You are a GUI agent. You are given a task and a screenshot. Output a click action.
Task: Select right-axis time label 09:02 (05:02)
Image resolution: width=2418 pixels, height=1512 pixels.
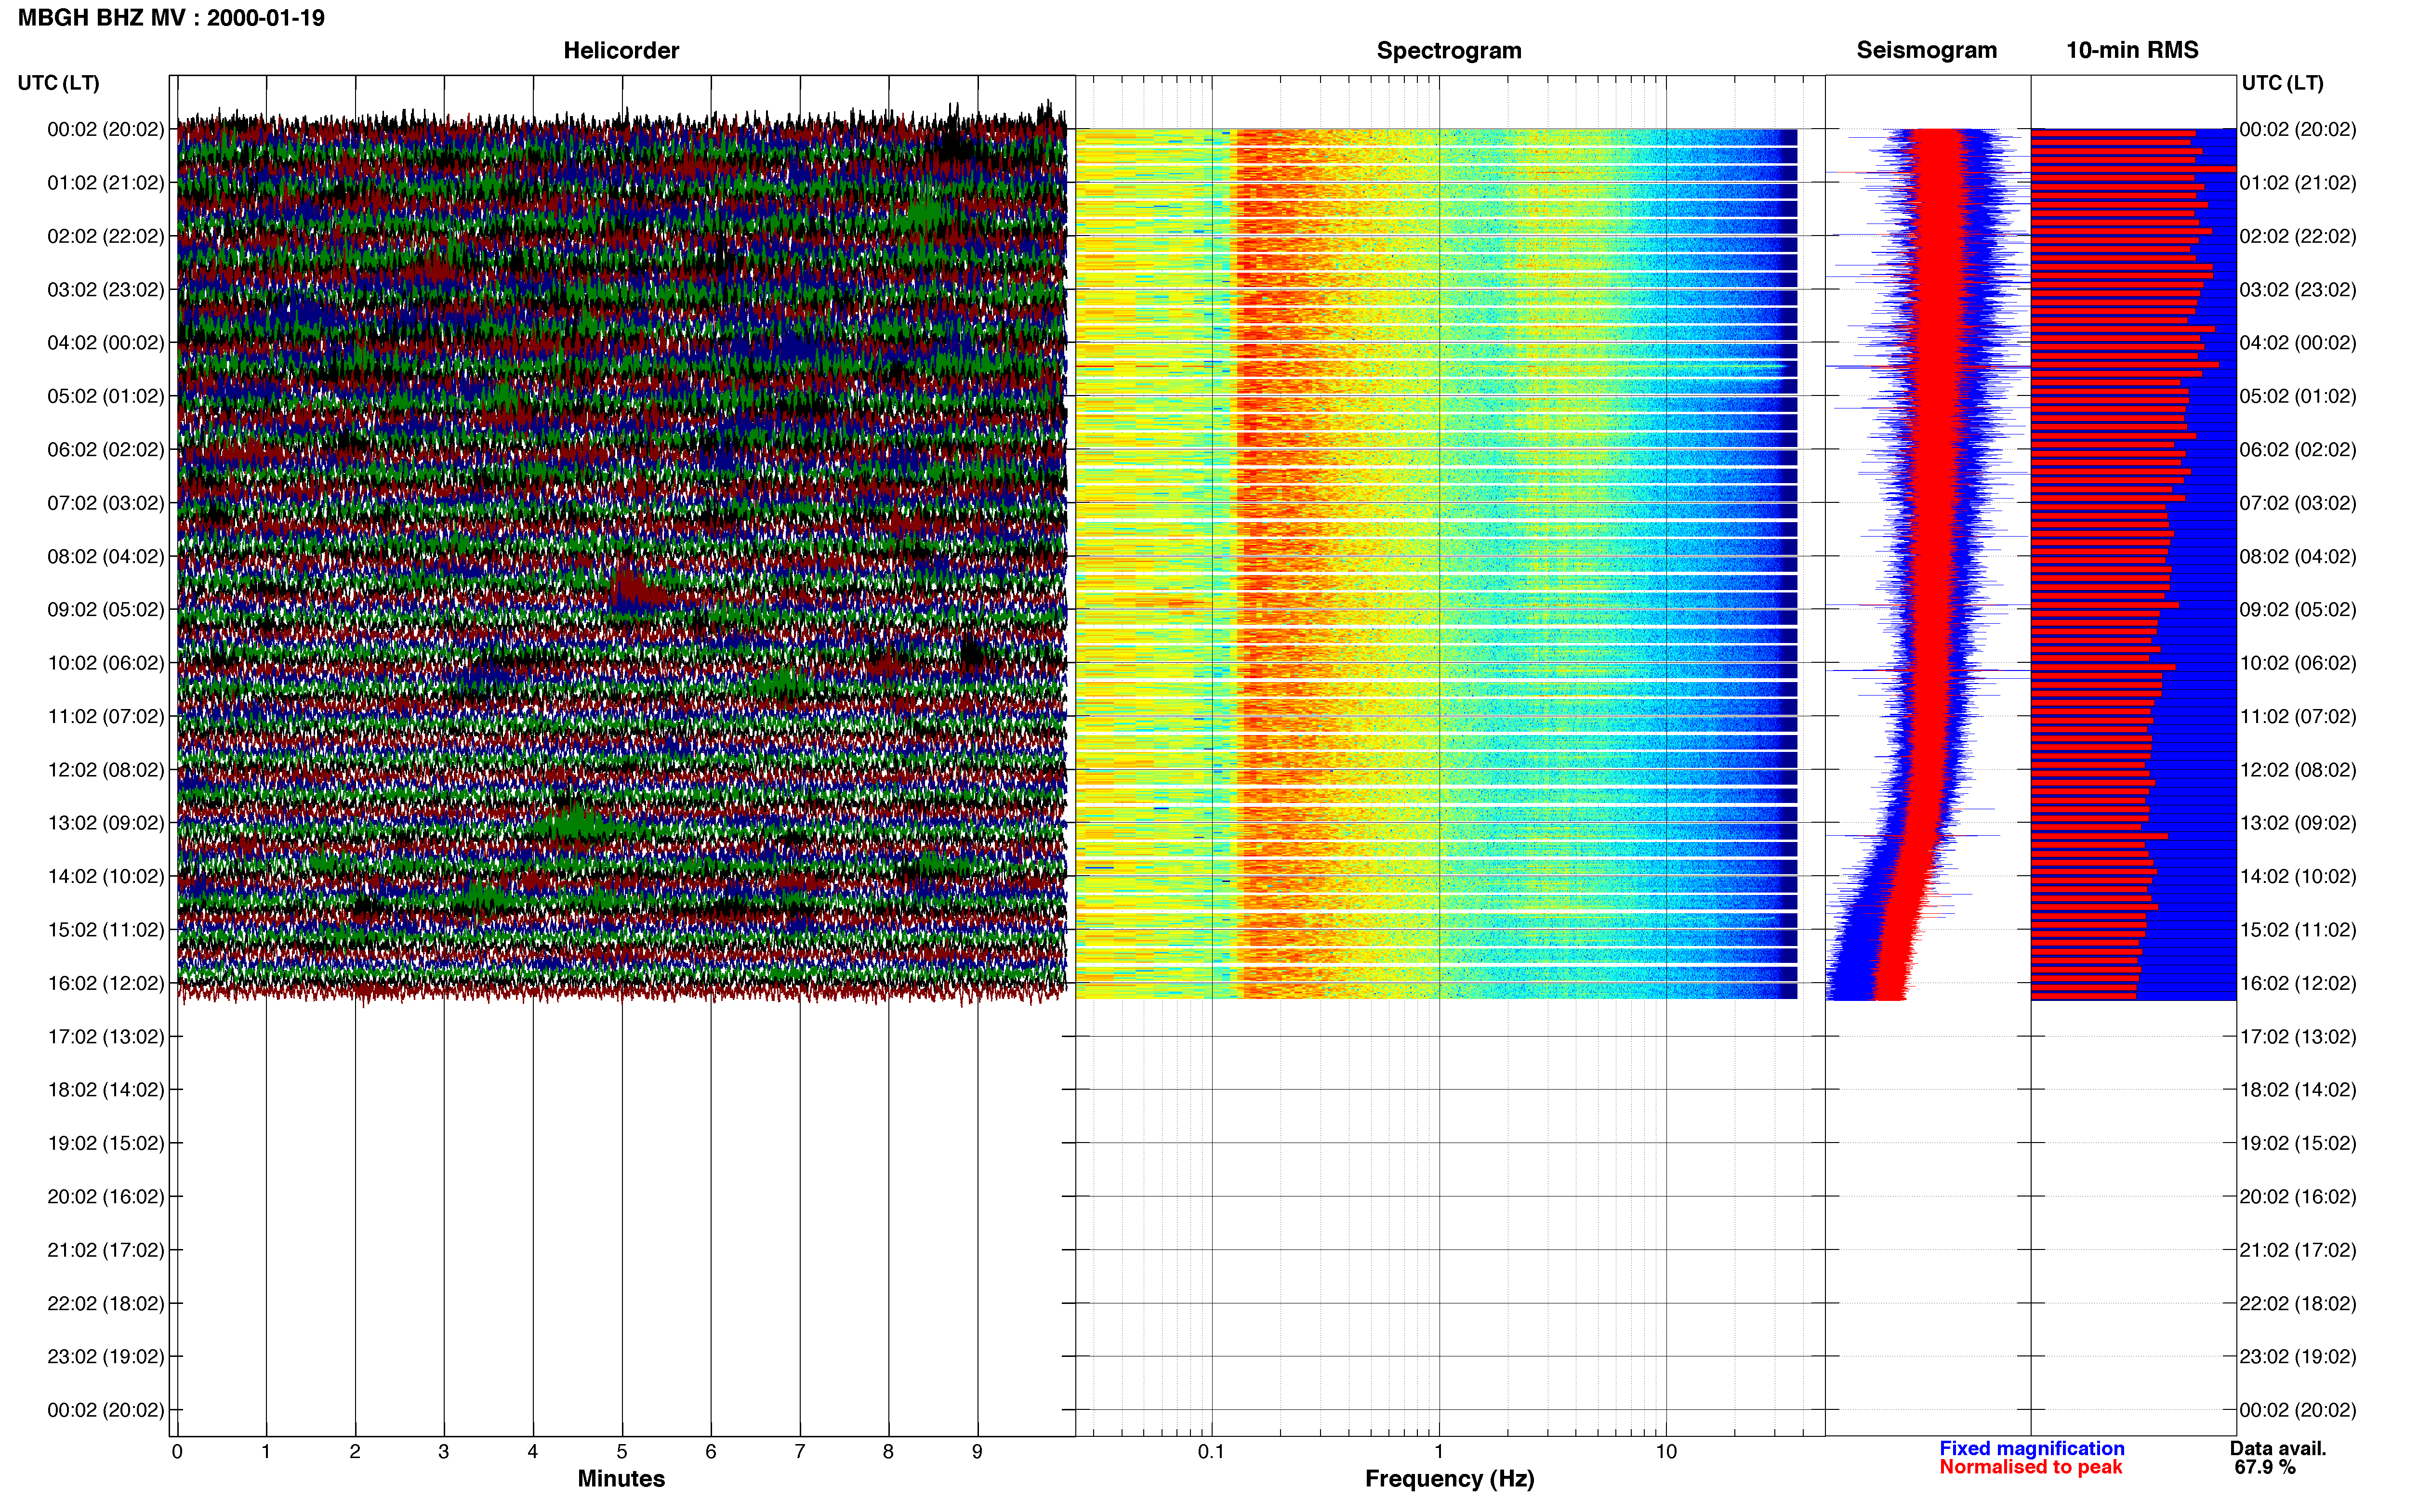tap(2298, 610)
